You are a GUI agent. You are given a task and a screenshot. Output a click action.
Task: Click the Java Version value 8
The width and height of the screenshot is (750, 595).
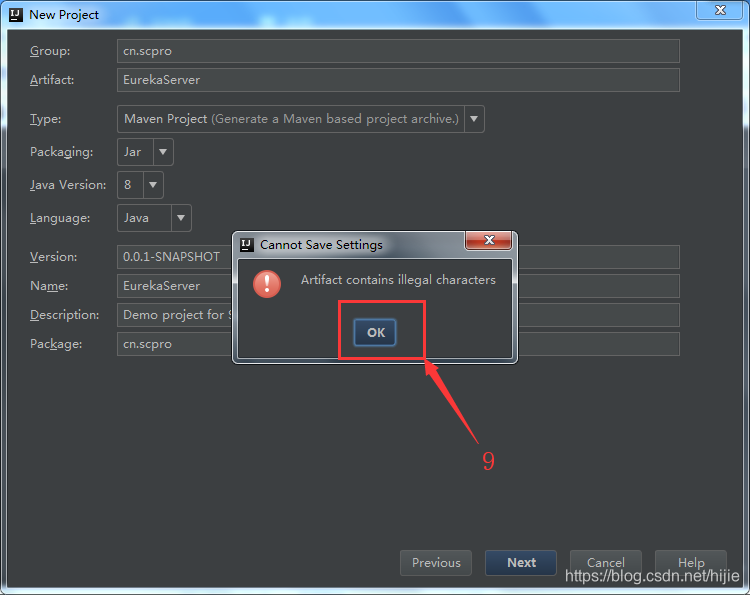pyautogui.click(x=127, y=185)
